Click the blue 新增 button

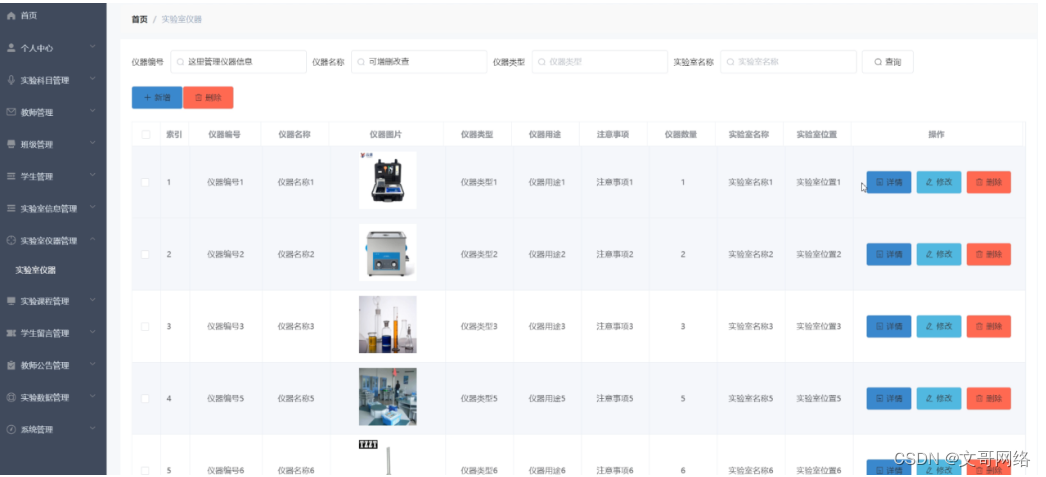coord(157,97)
